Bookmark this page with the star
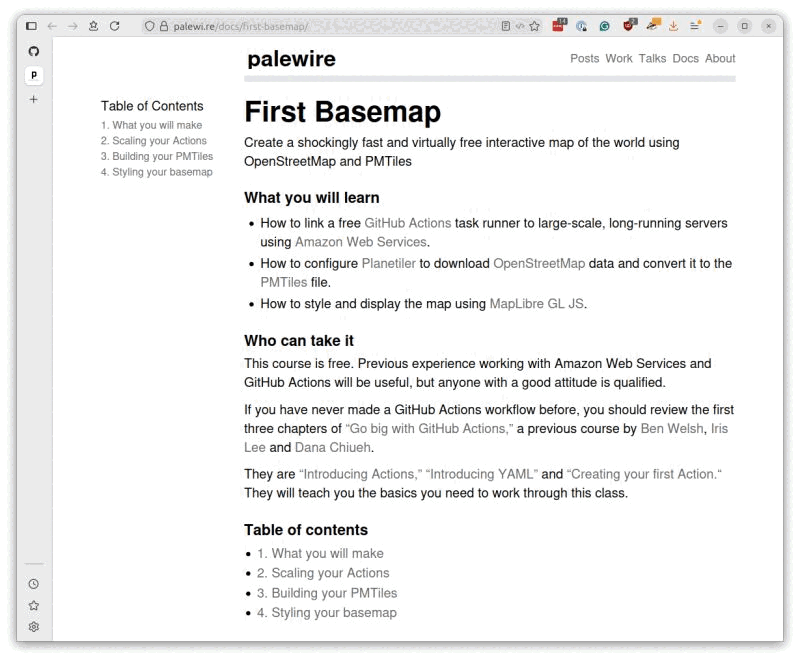 tap(534, 26)
